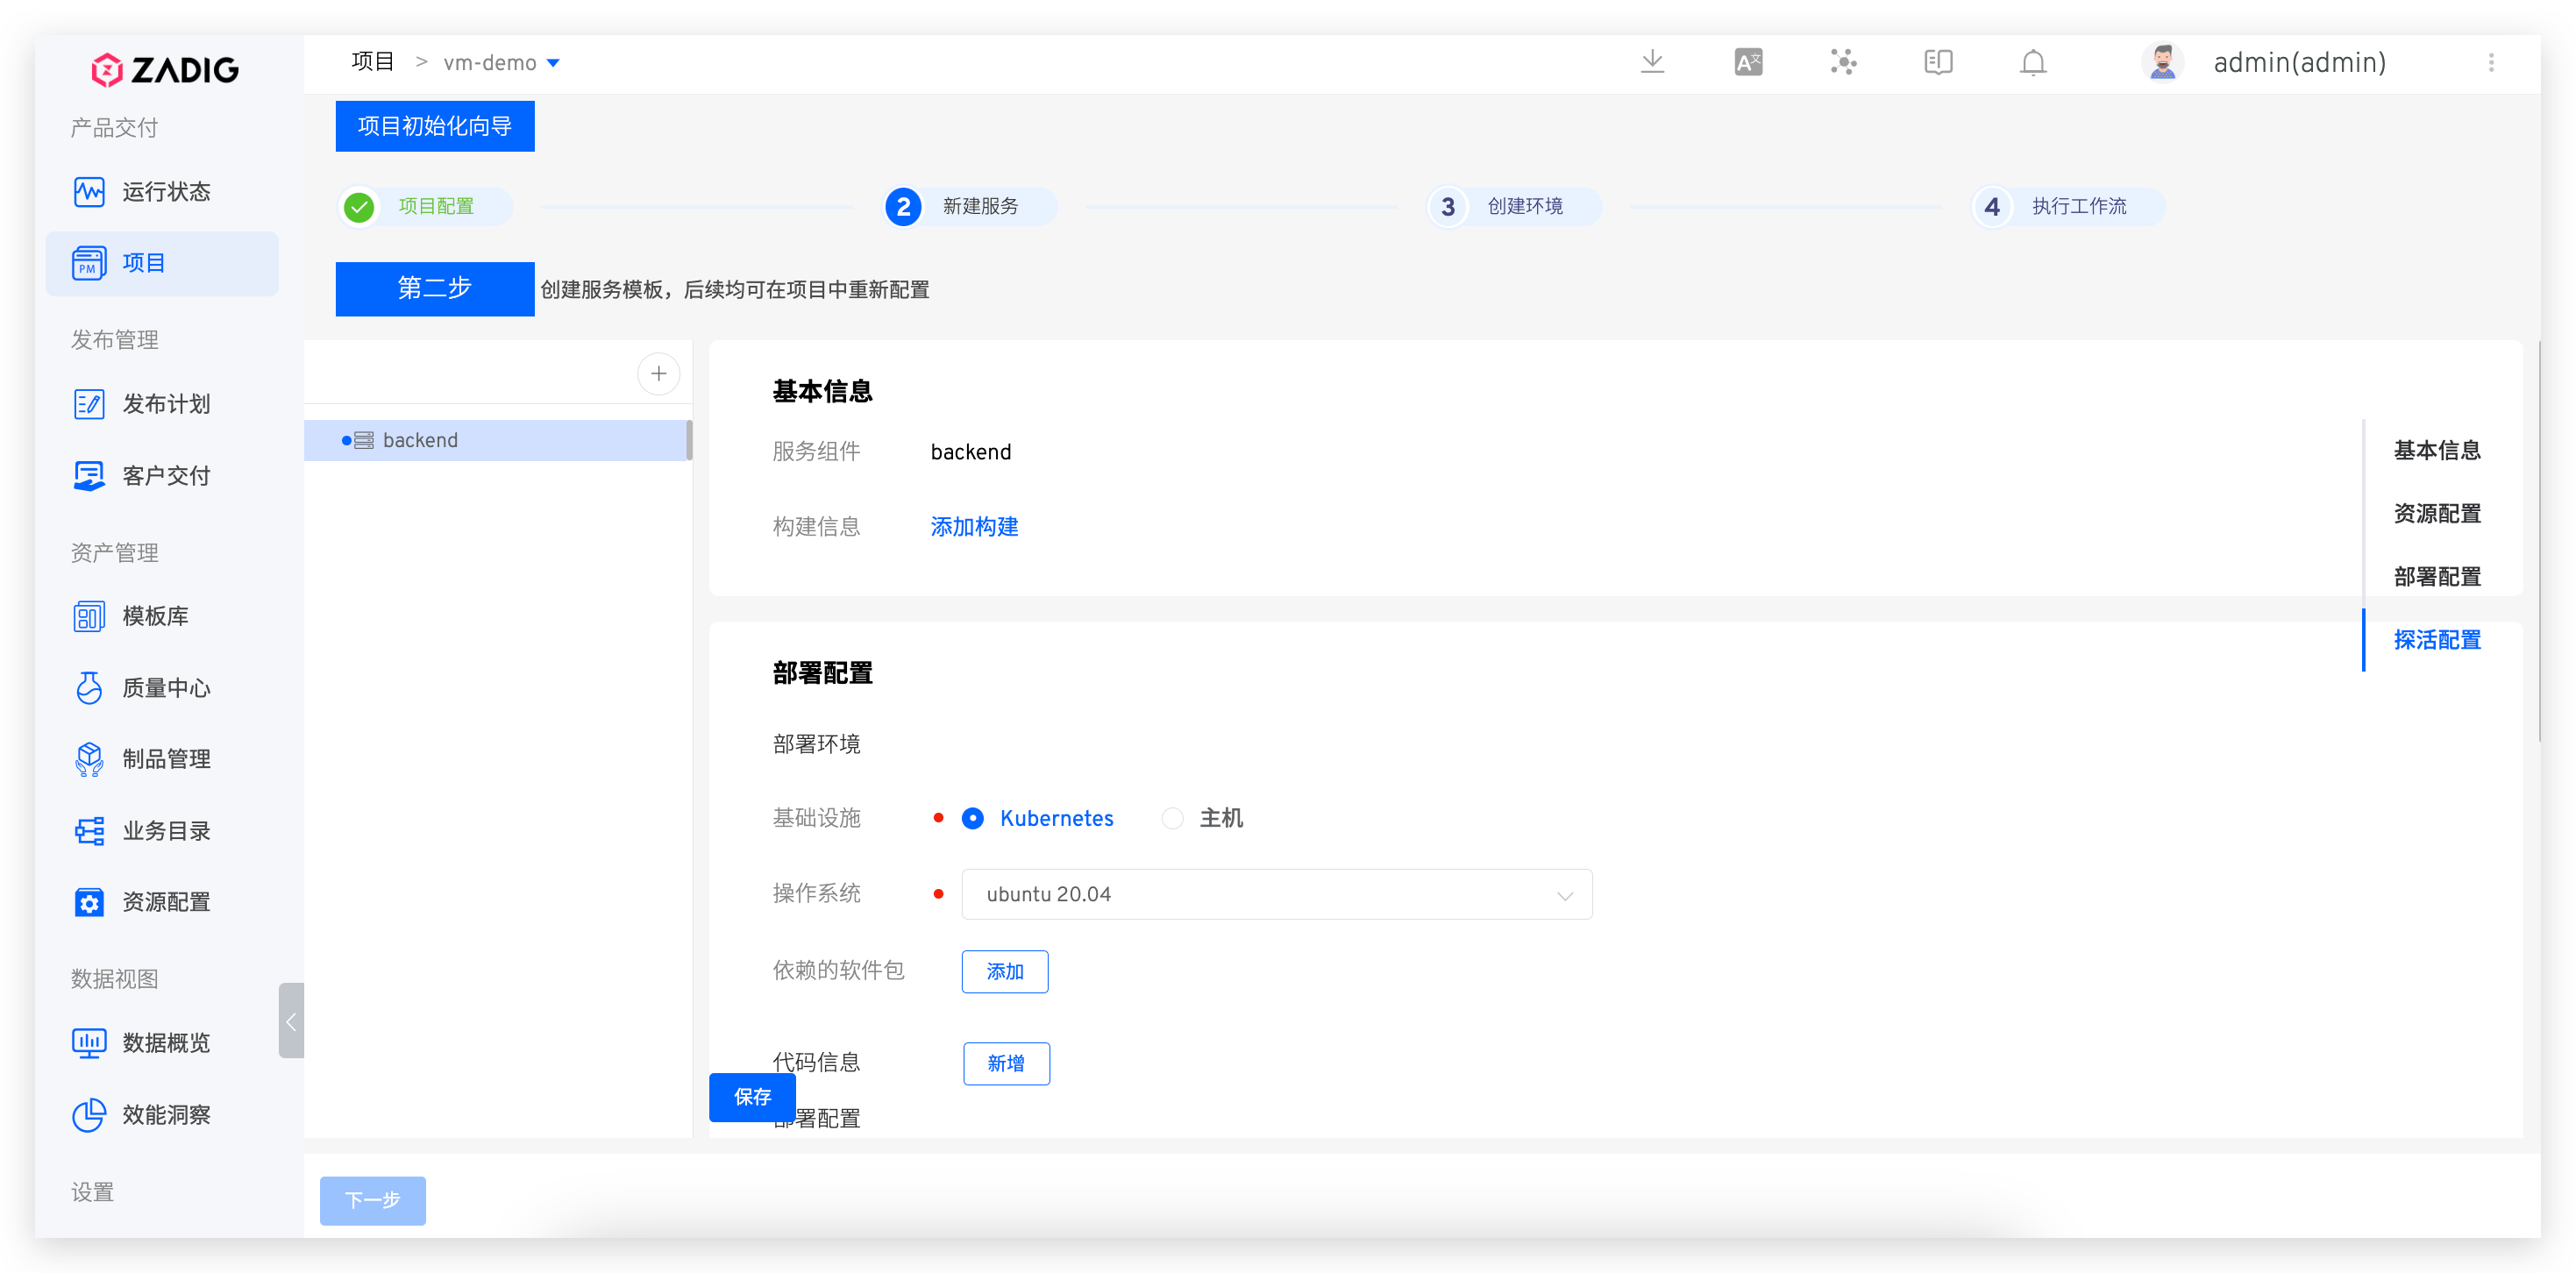Select the Kubernetes radio option

972,818
